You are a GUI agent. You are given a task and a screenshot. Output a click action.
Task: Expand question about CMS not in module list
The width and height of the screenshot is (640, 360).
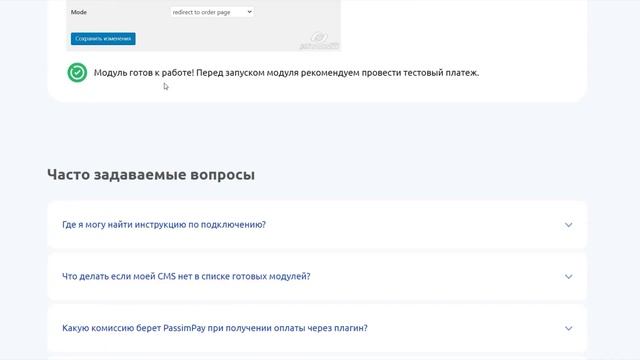317,276
